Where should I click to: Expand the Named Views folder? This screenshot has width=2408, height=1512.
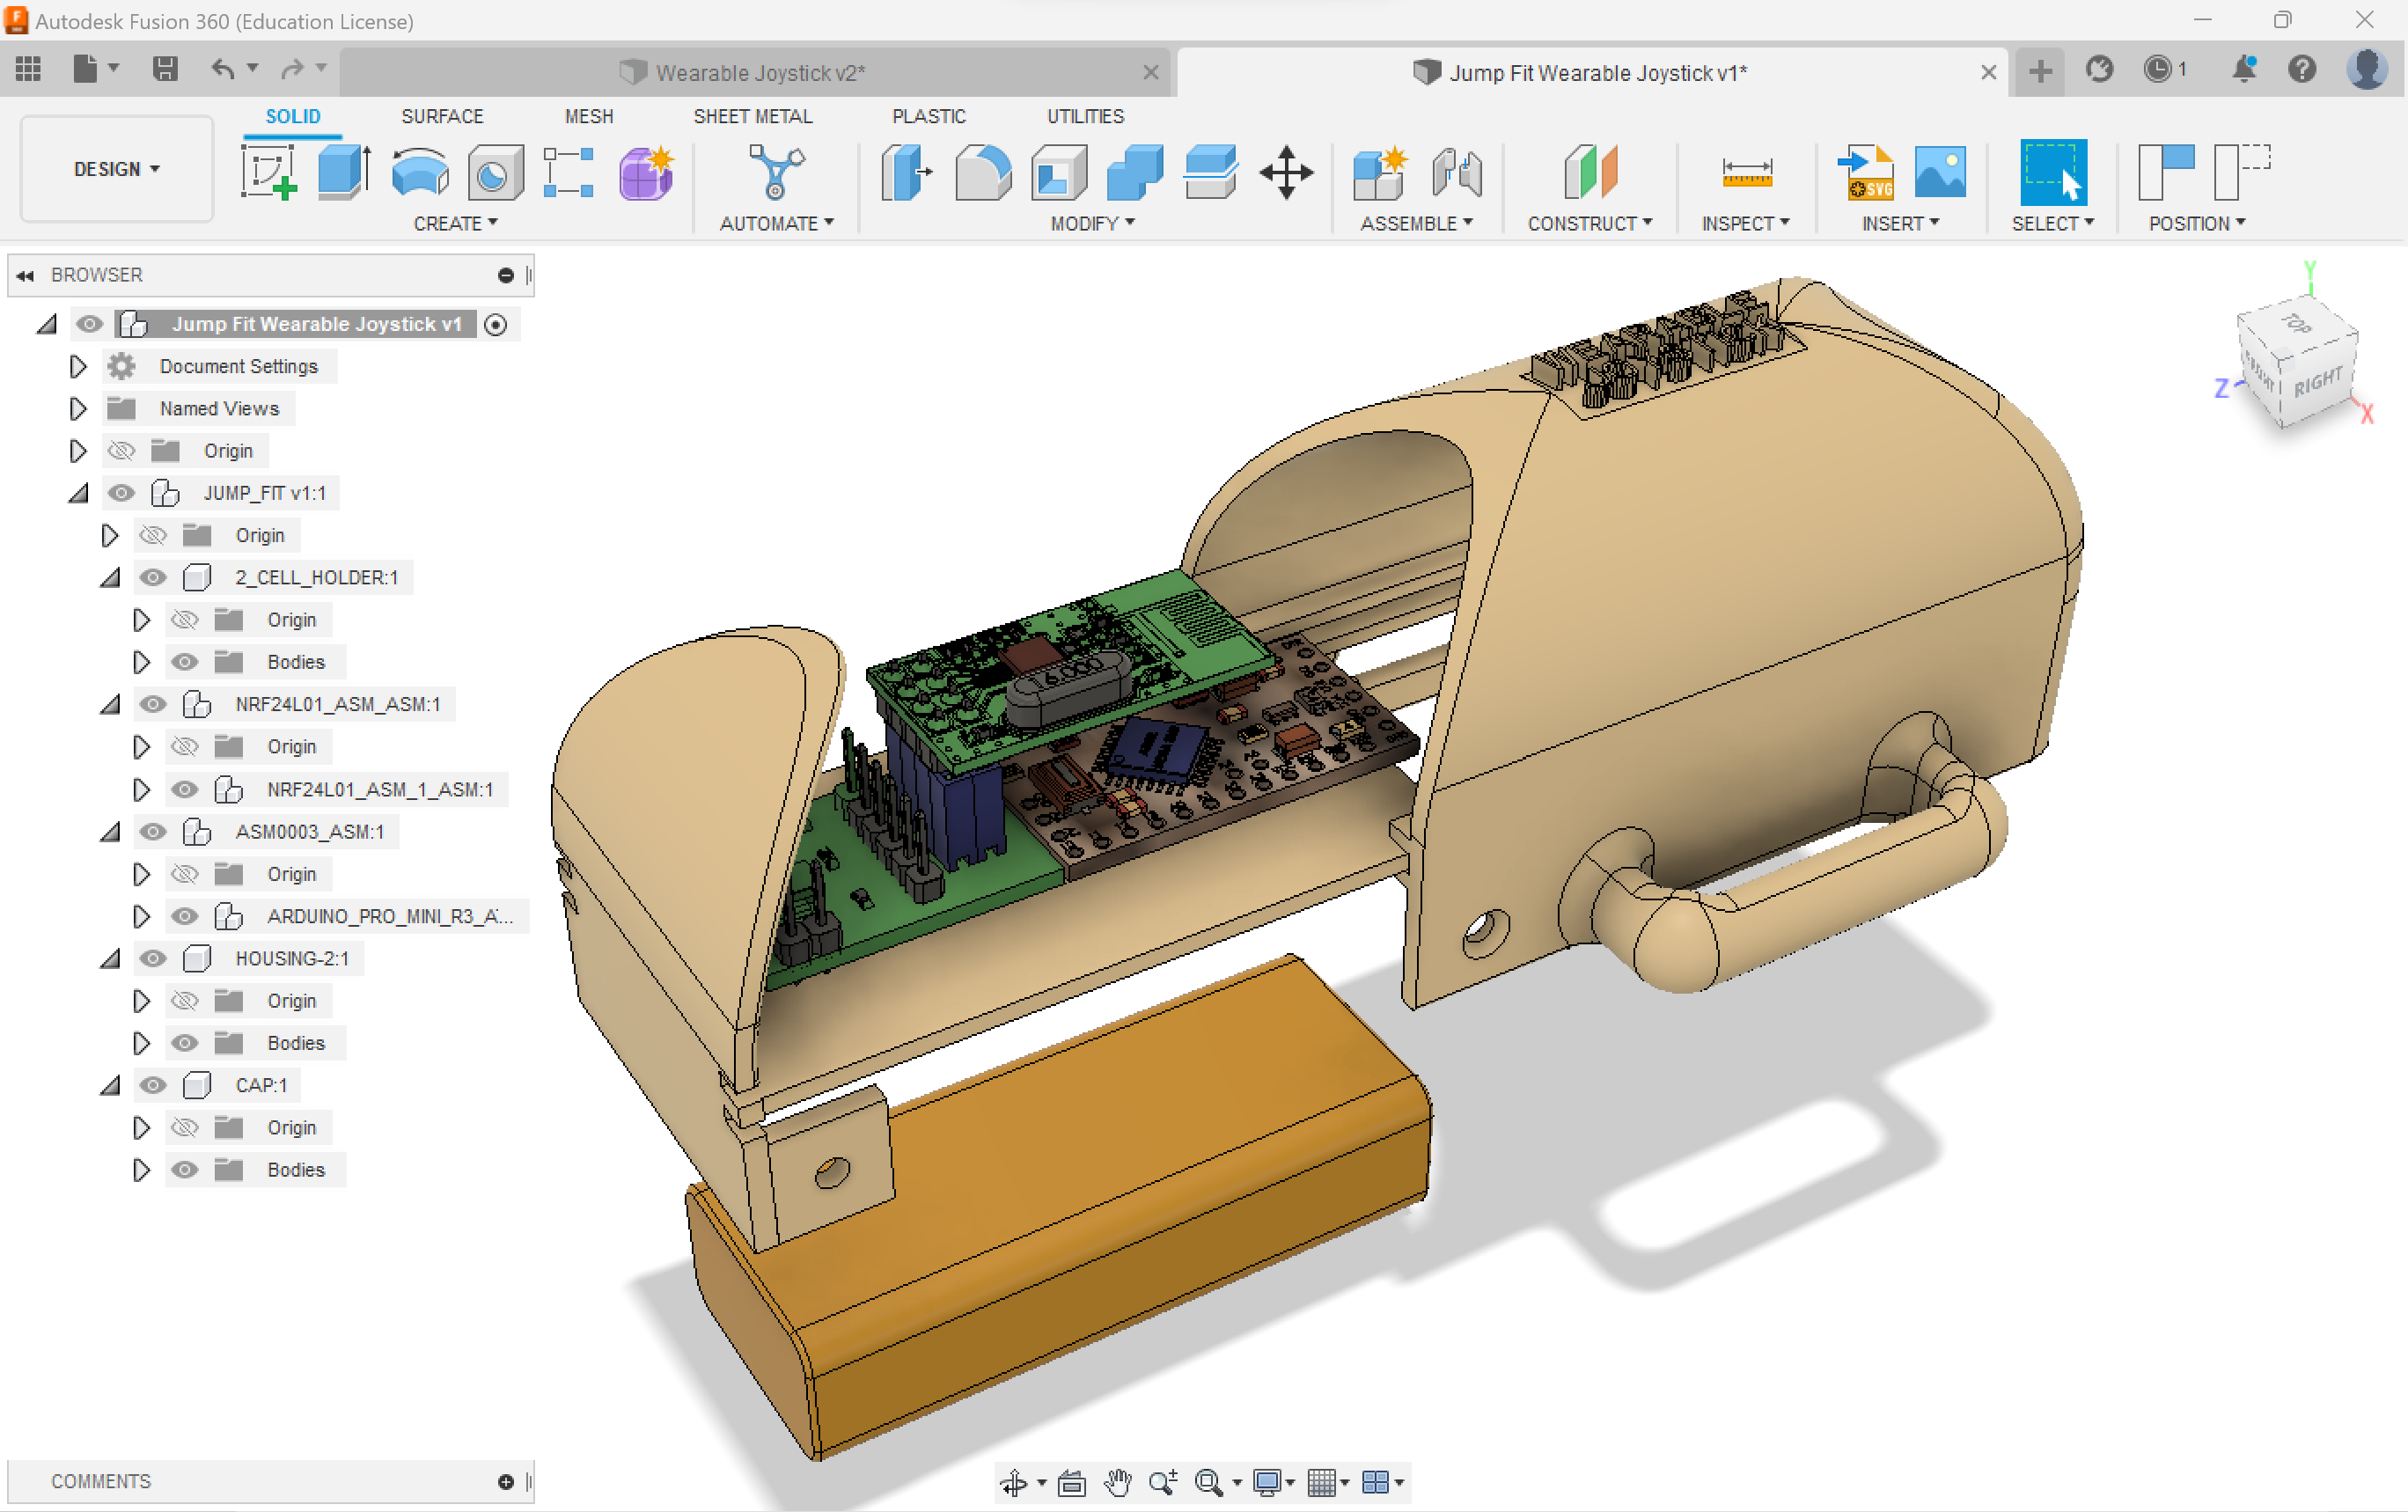[x=78, y=408]
